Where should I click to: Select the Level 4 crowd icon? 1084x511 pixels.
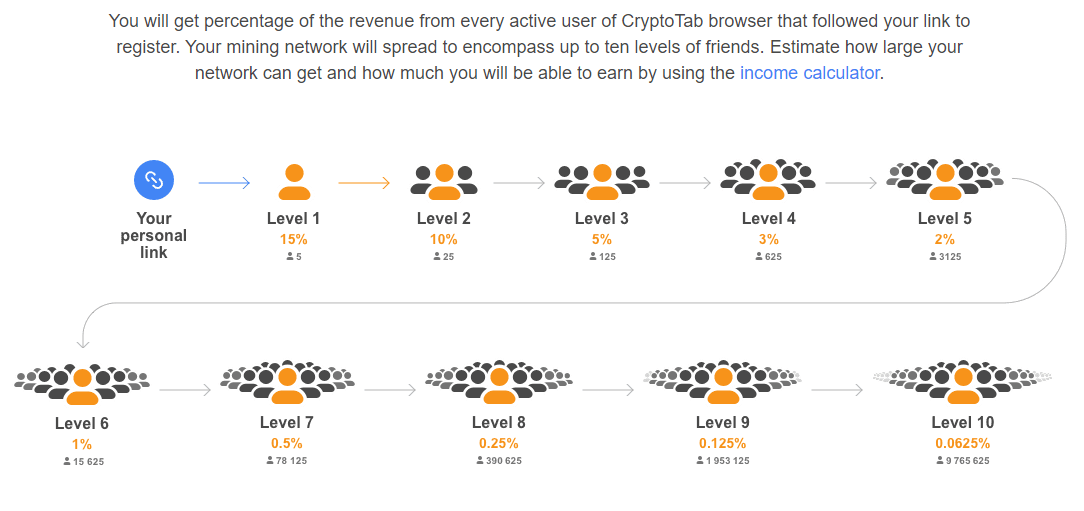[x=768, y=180]
